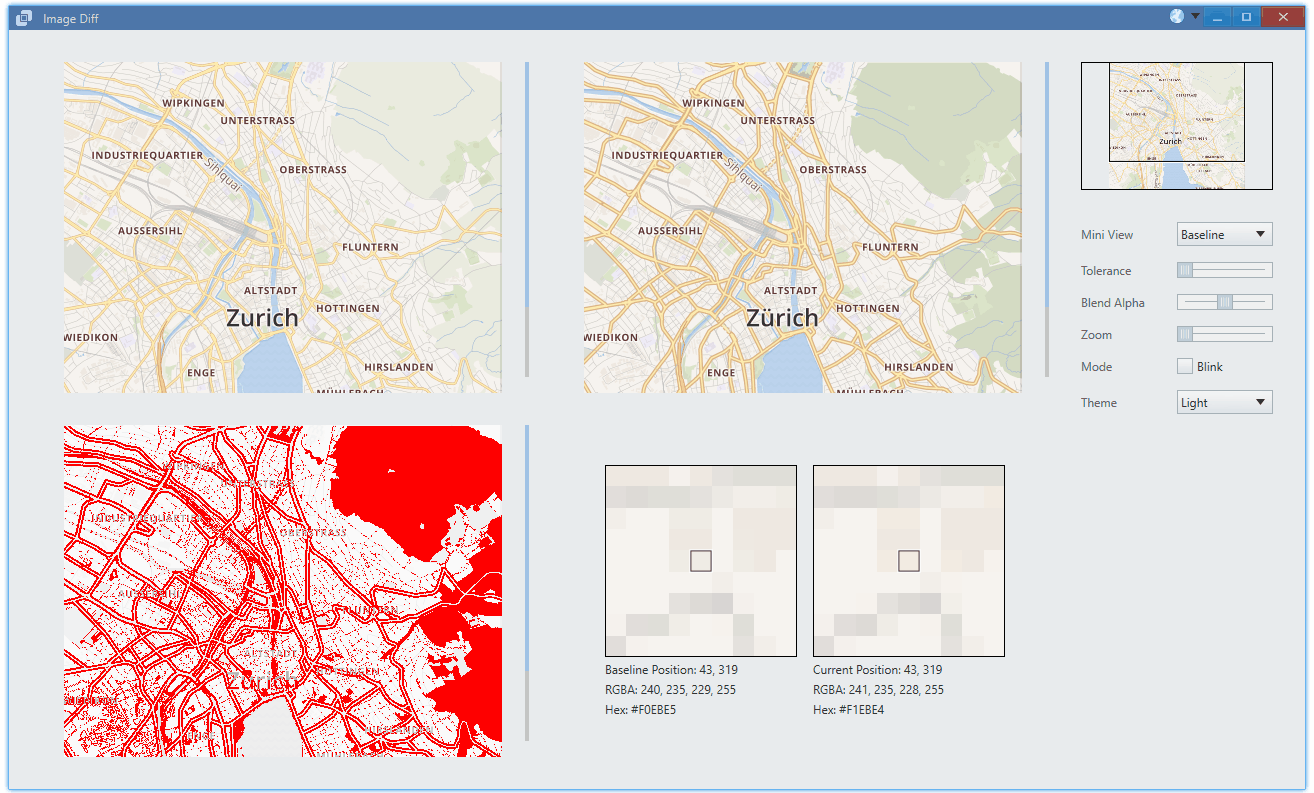Image resolution: width=1314 pixels, height=793 pixels.
Task: Click the globe icon in the title bar
Action: tap(1177, 17)
